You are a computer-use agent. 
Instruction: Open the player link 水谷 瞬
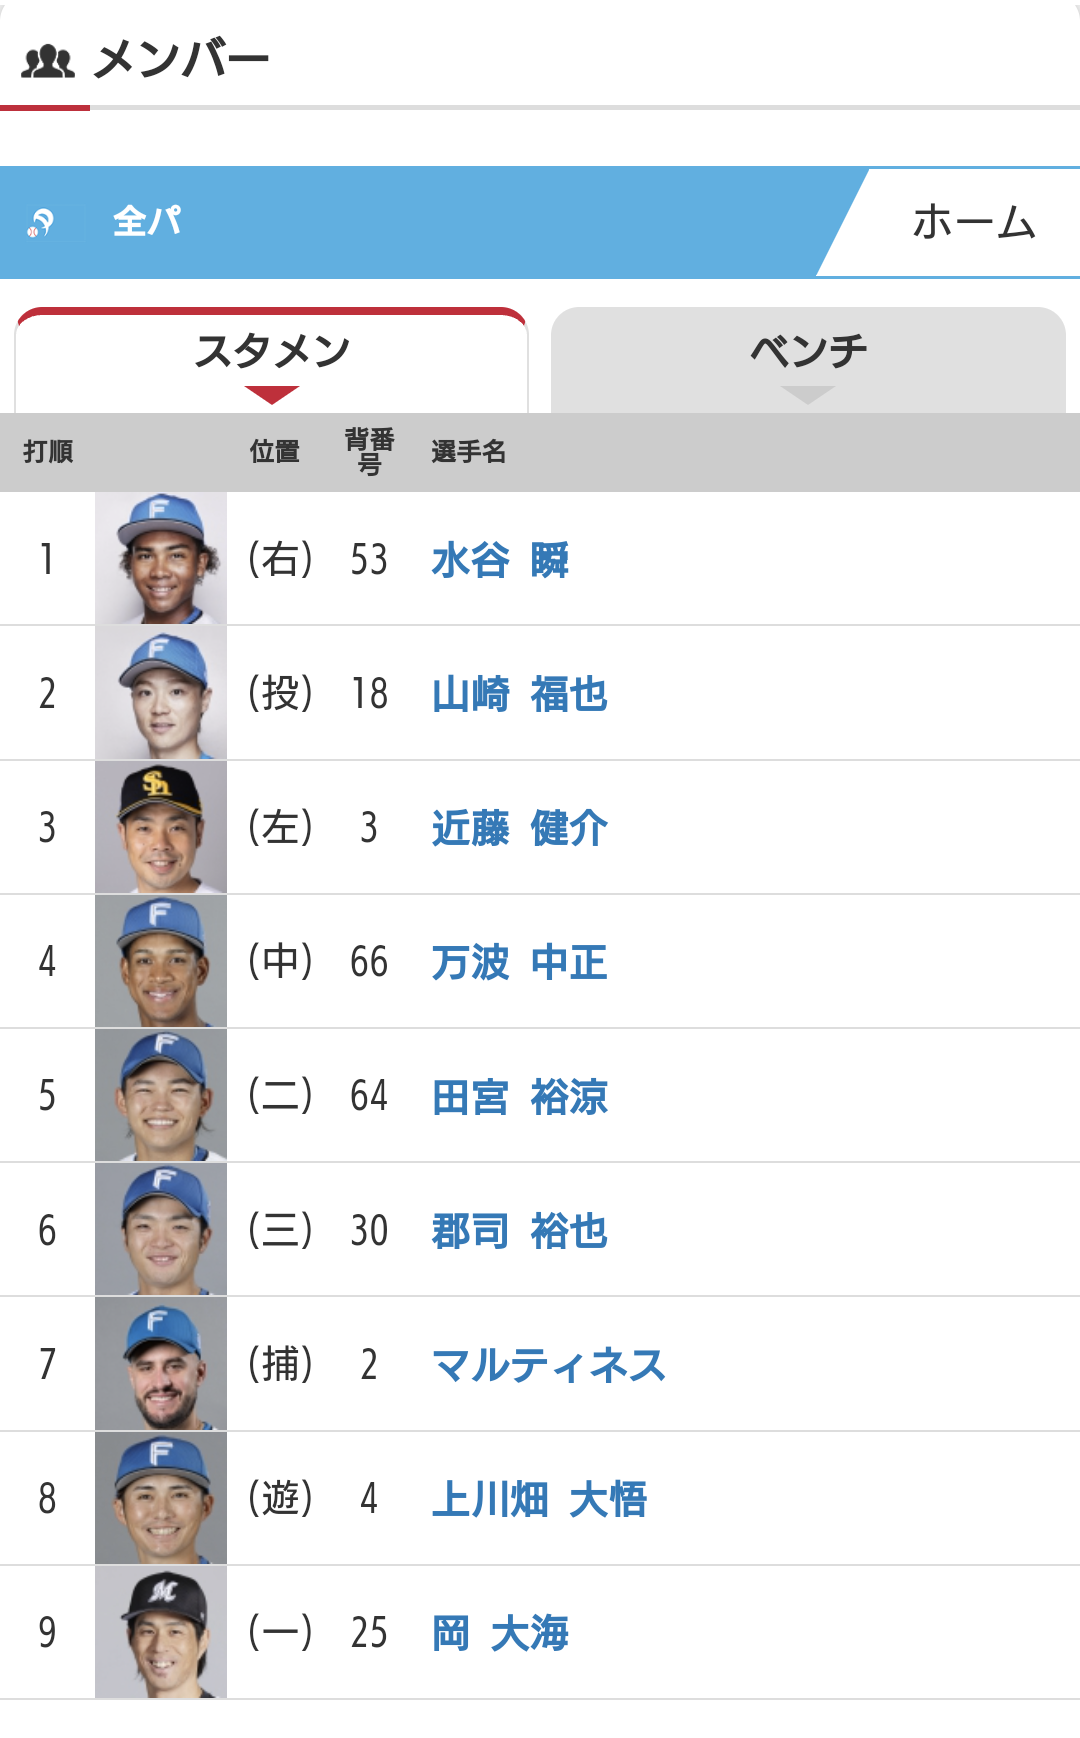[x=500, y=560]
